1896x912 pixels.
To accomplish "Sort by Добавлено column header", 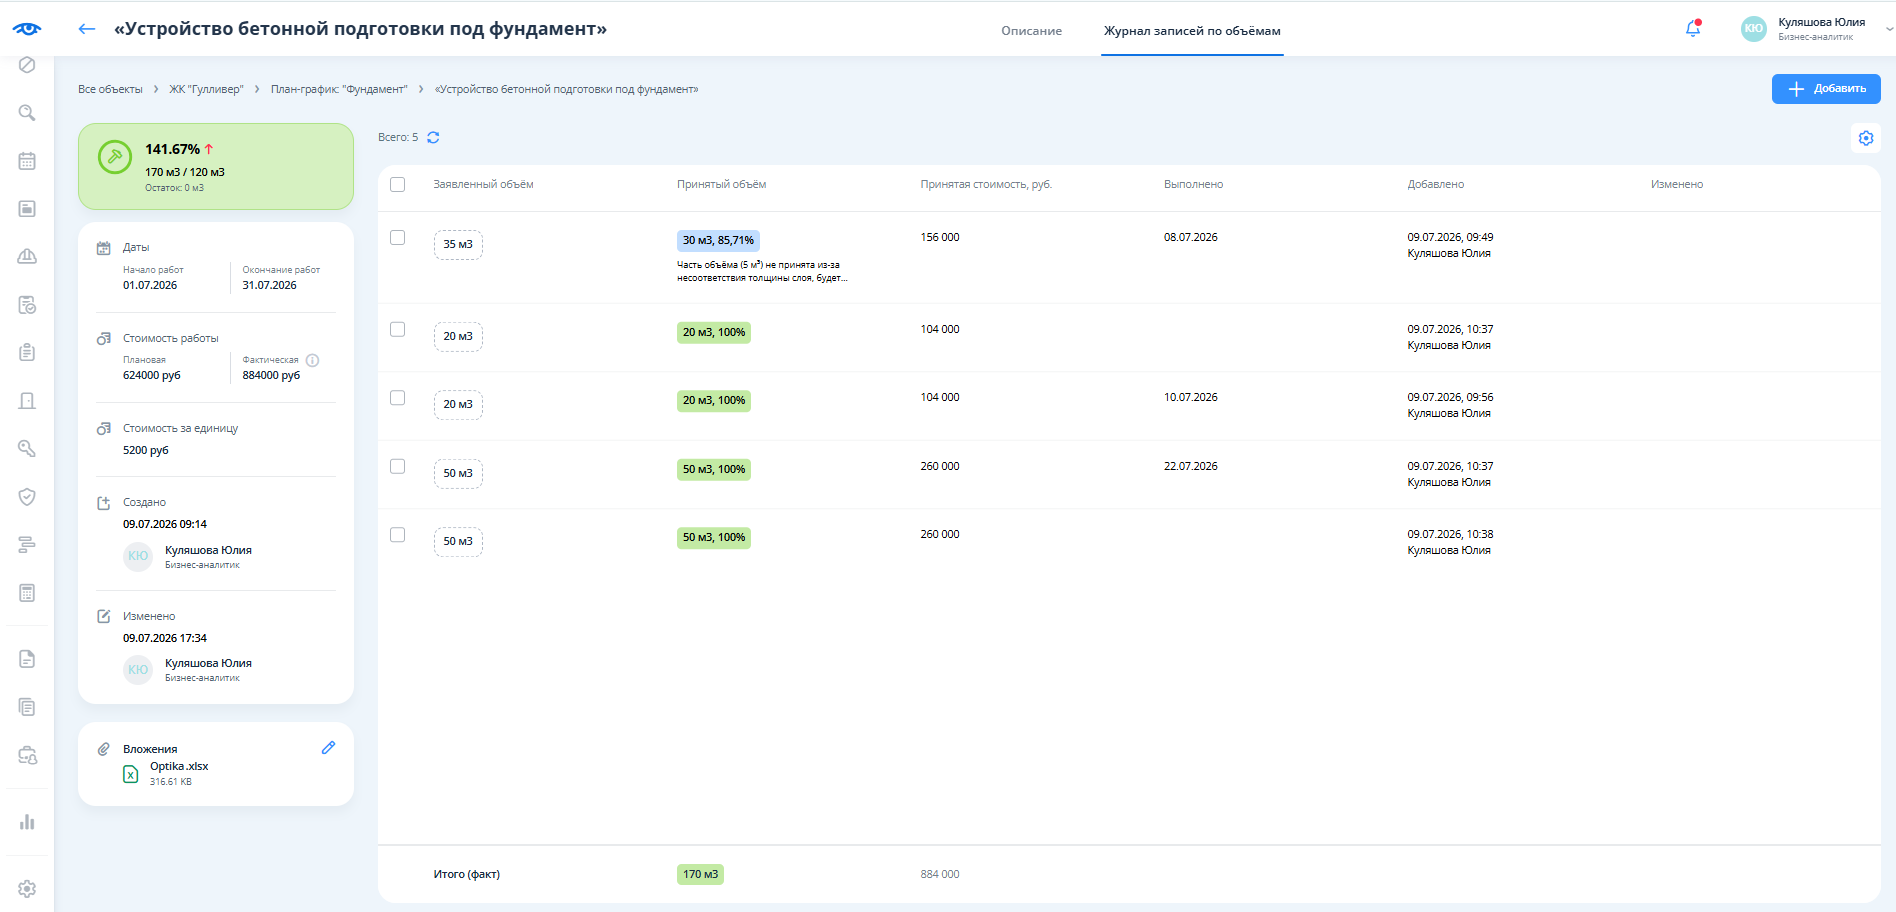I will click(x=1435, y=184).
